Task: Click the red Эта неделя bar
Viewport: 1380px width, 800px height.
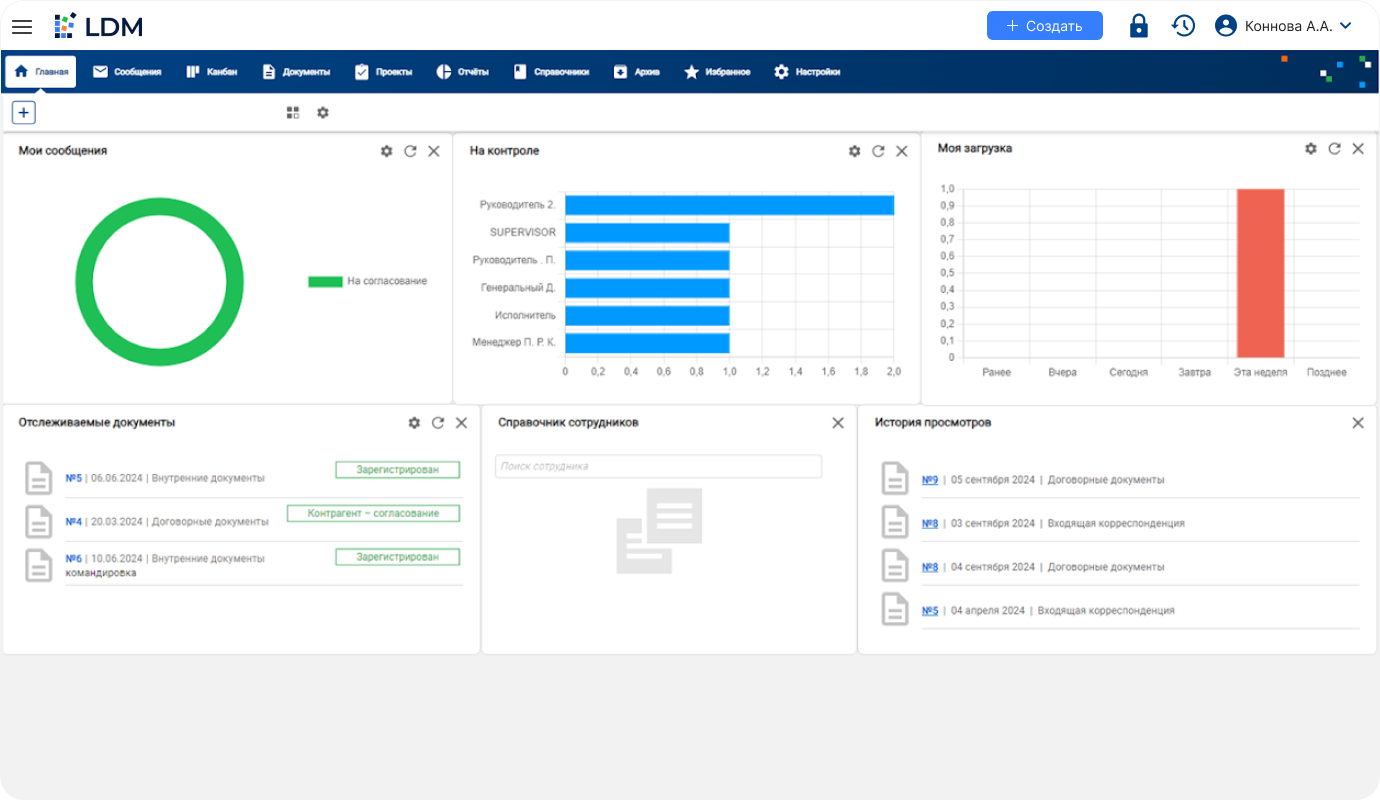Action: [x=1260, y=273]
